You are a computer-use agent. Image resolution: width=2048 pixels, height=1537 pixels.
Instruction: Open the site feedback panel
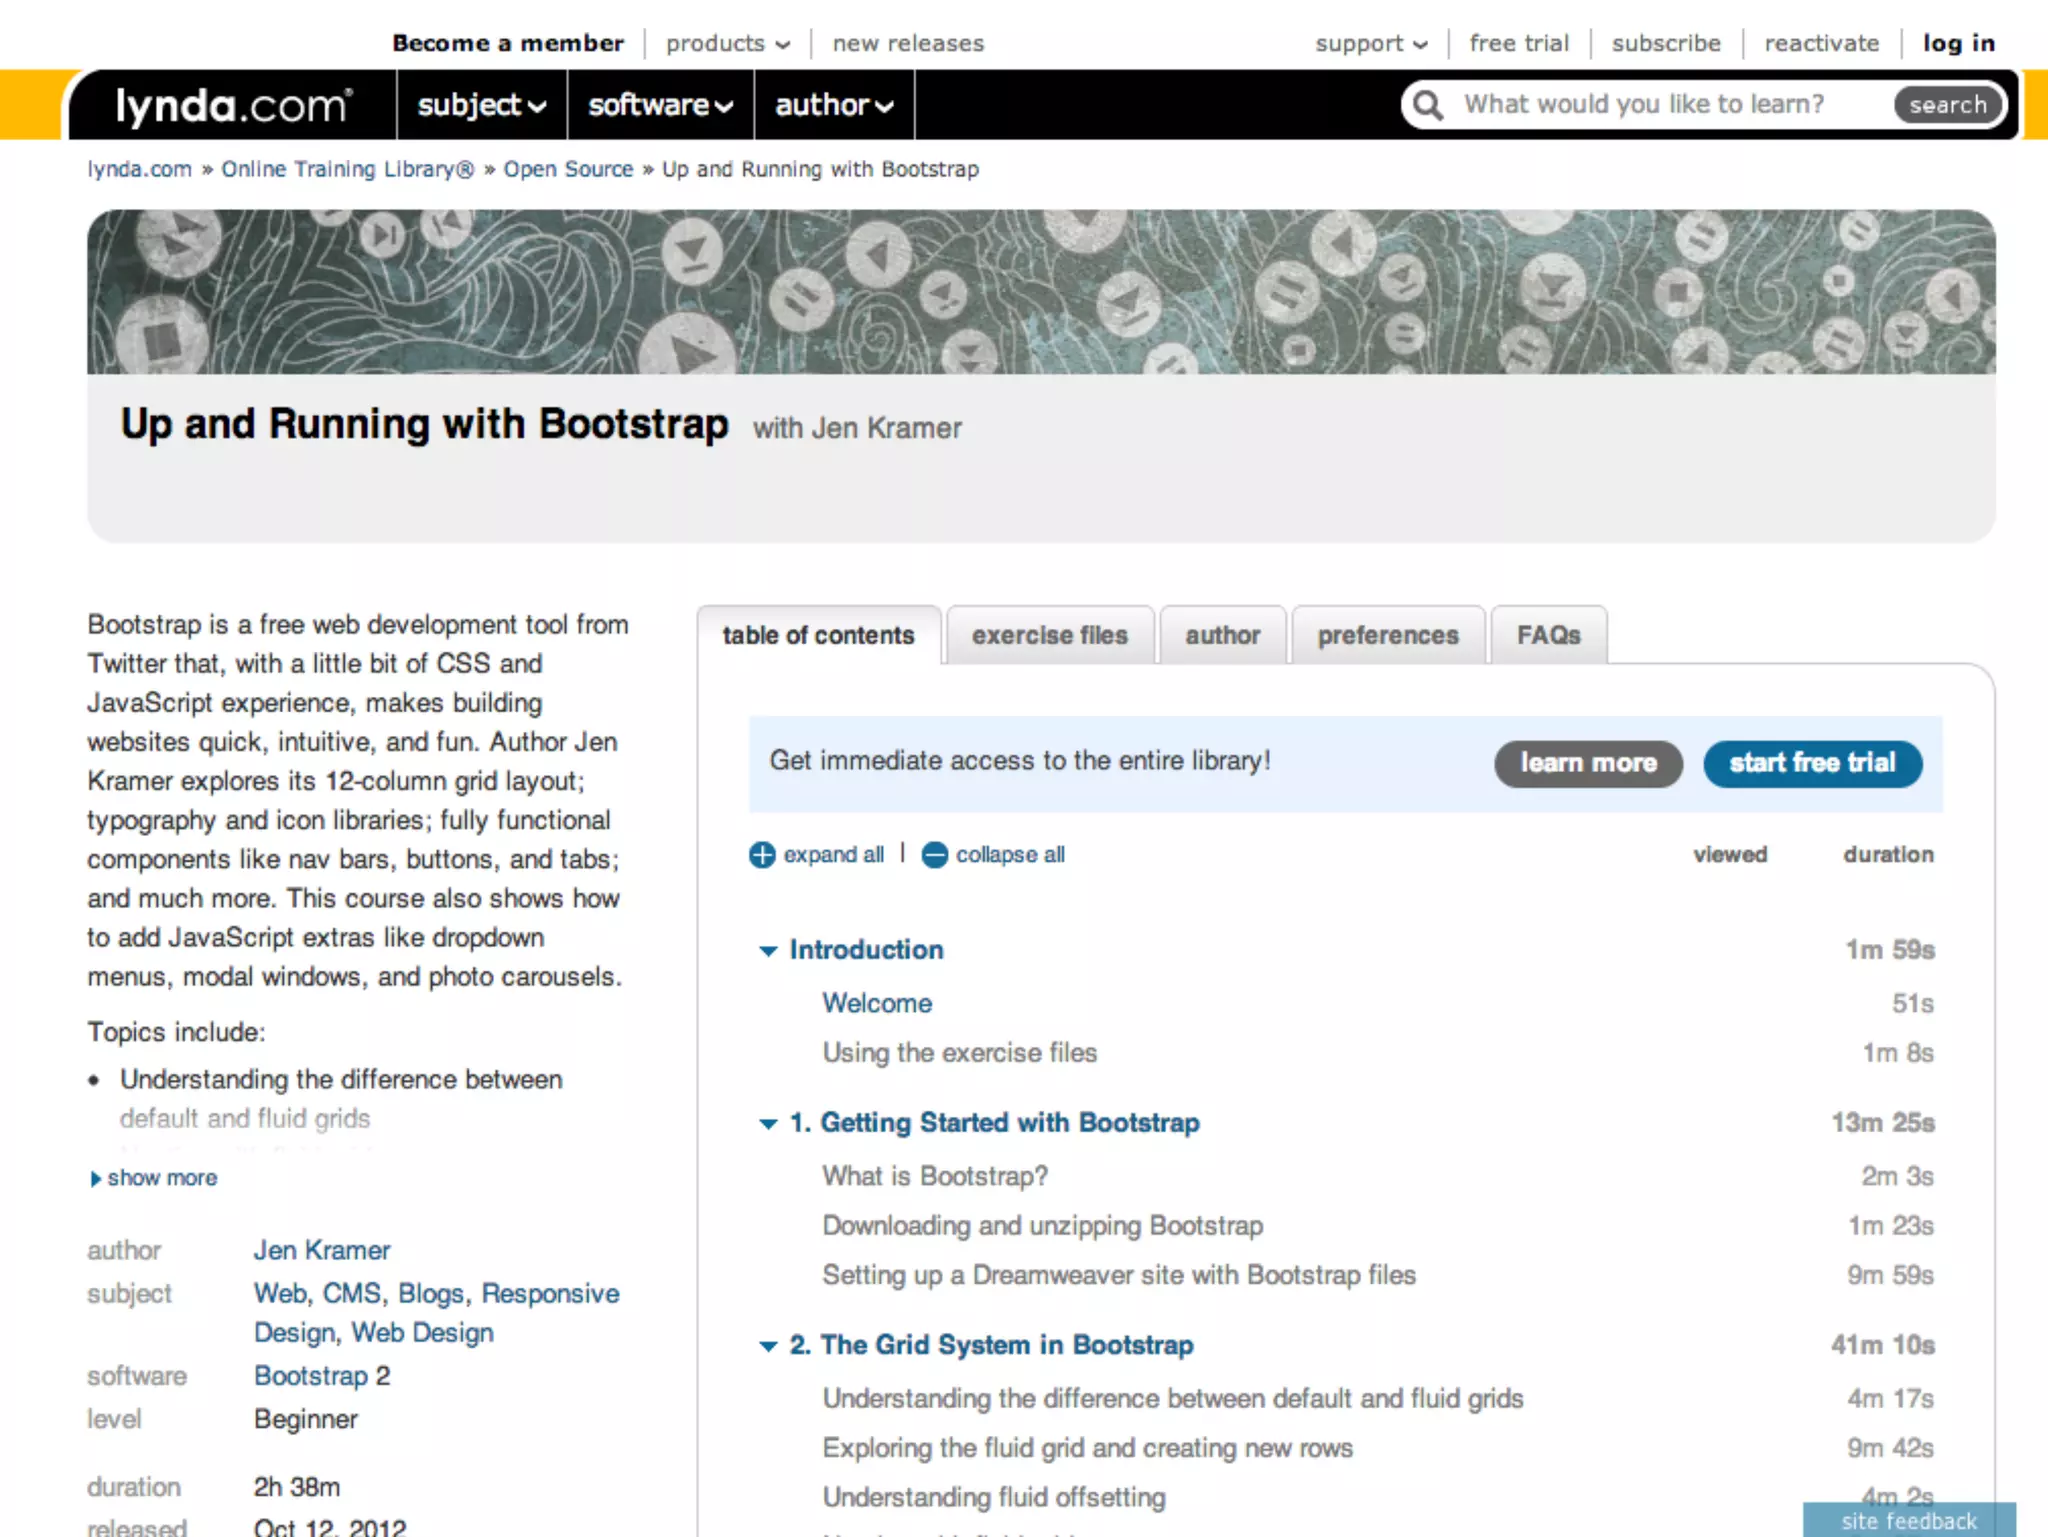1908,1521
